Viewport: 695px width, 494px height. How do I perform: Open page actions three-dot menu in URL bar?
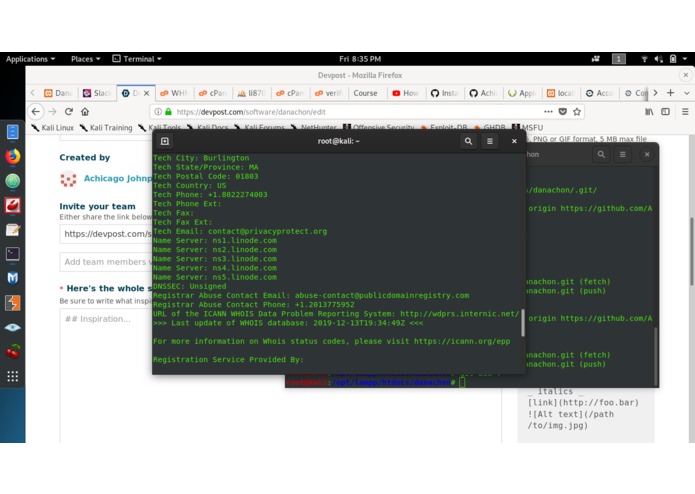click(x=548, y=112)
